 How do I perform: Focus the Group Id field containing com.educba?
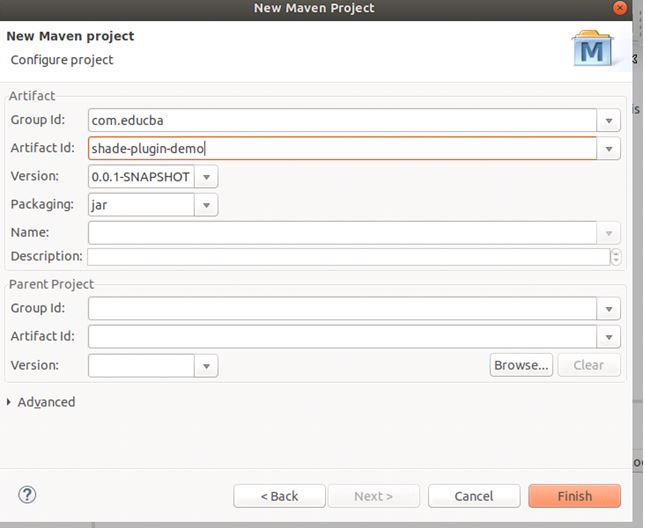point(342,120)
